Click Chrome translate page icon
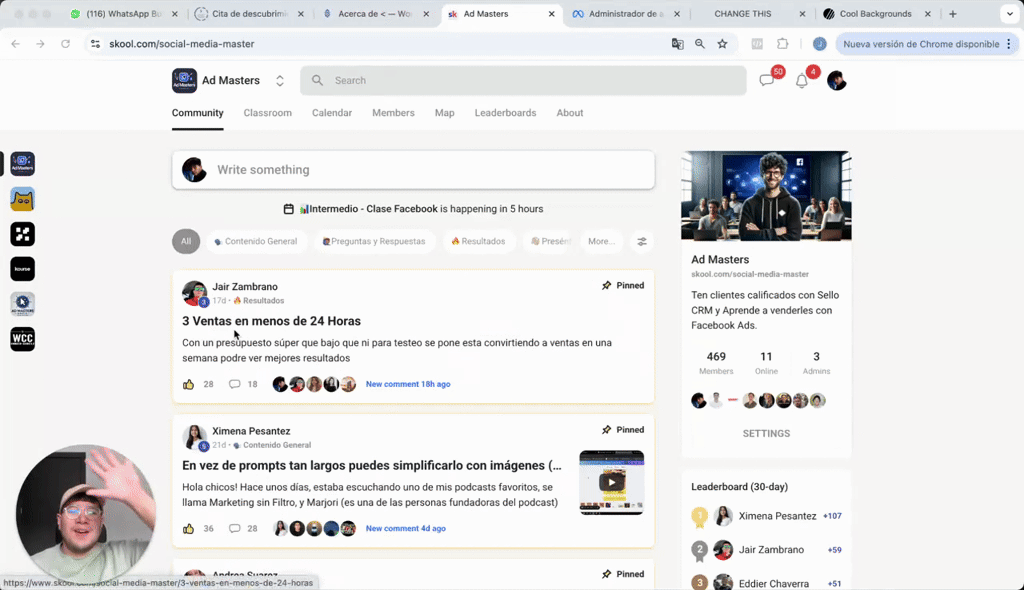Screen dimensions: 1024x590 [x=677, y=44]
